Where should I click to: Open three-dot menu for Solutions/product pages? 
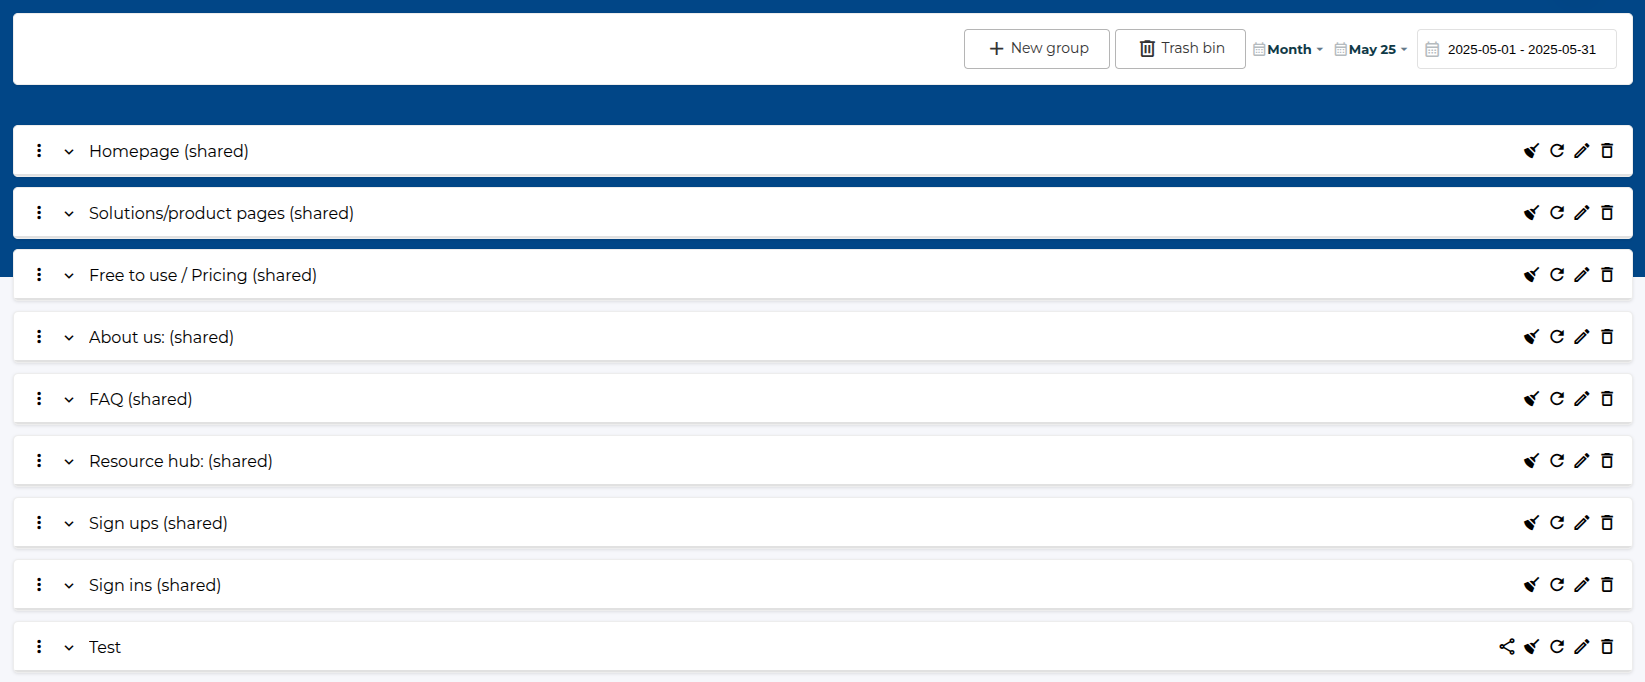pyautogui.click(x=39, y=213)
